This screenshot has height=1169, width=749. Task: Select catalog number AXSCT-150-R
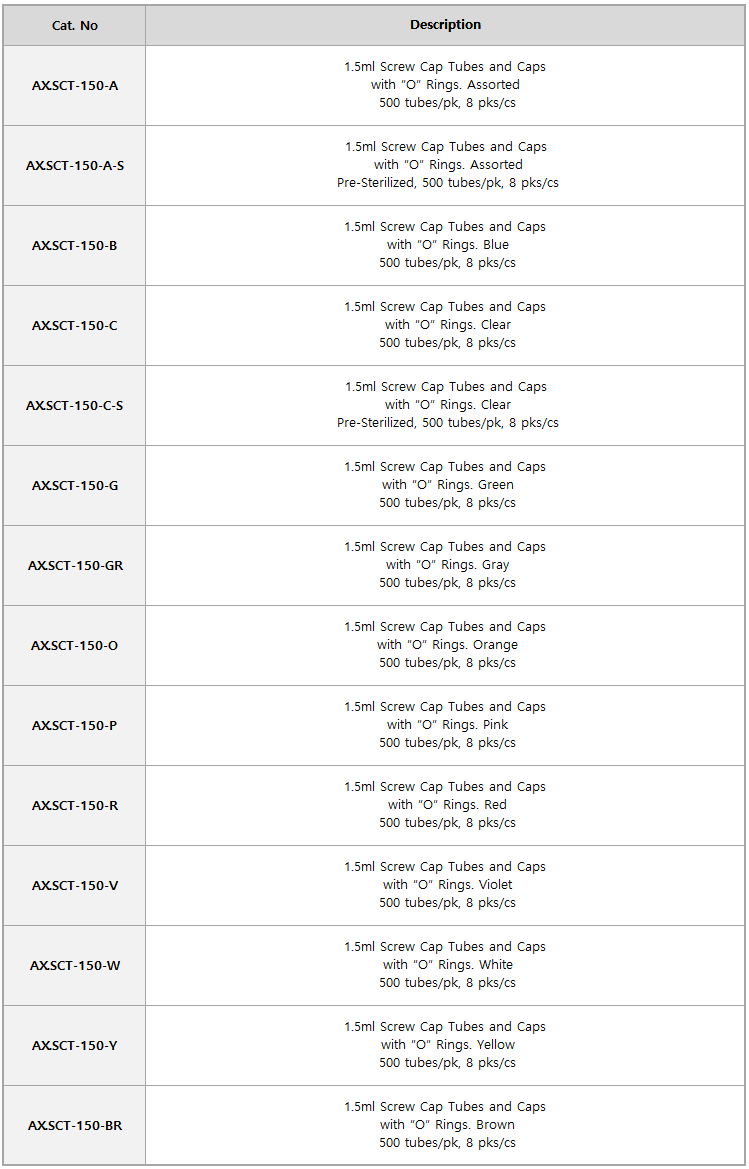coord(75,805)
